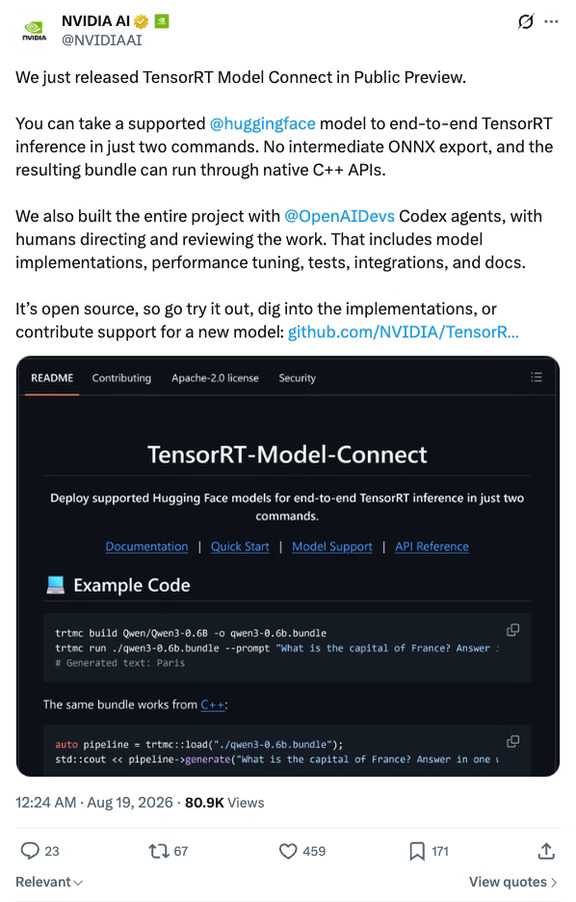576x902 pixels.
Task: Copy the trtmc build code block
Action: 513,630
